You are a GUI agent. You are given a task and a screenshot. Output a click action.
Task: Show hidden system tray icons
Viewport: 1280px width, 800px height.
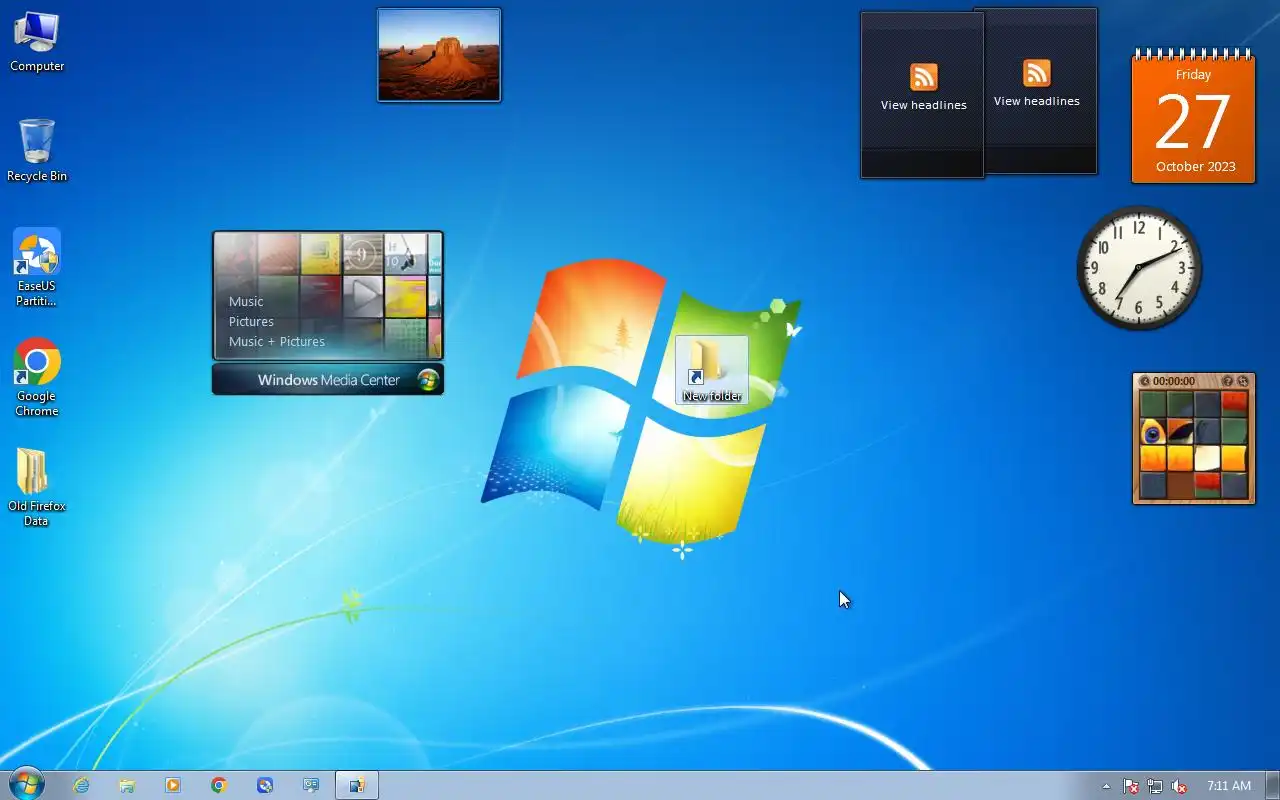(1106, 786)
